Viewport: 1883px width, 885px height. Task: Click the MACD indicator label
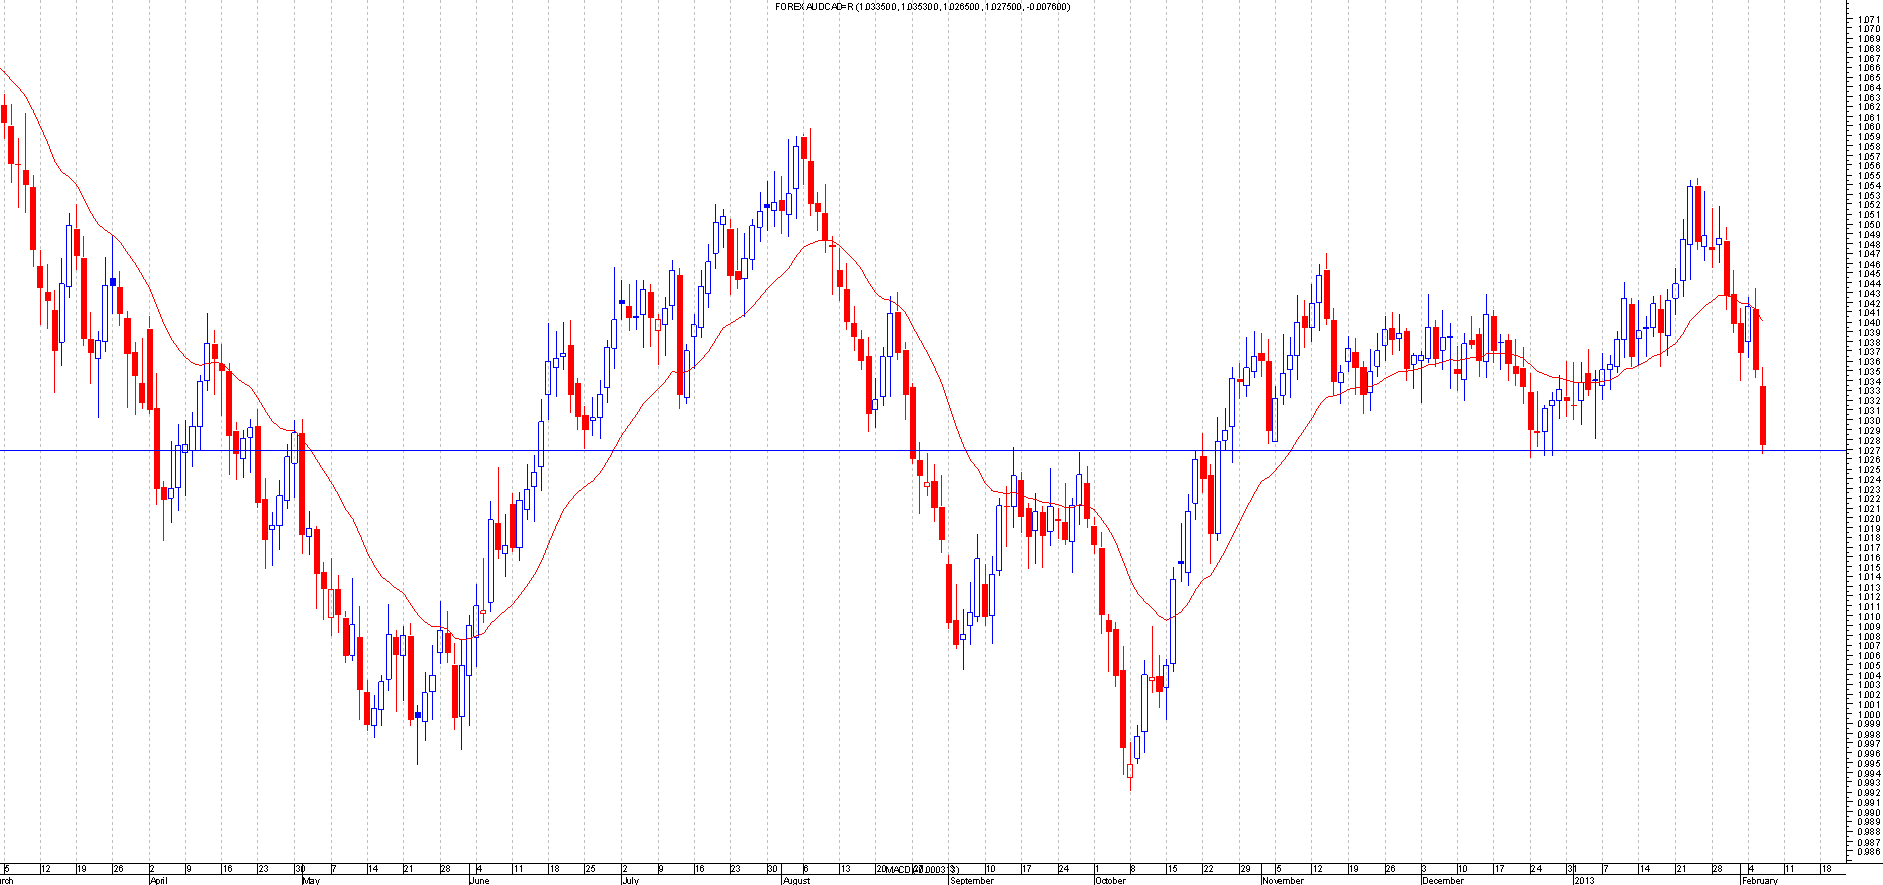pos(899,870)
